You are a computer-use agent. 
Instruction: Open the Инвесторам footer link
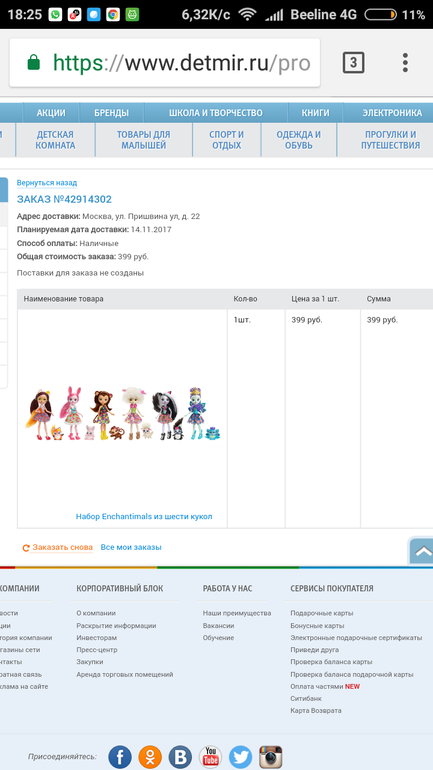(97, 638)
